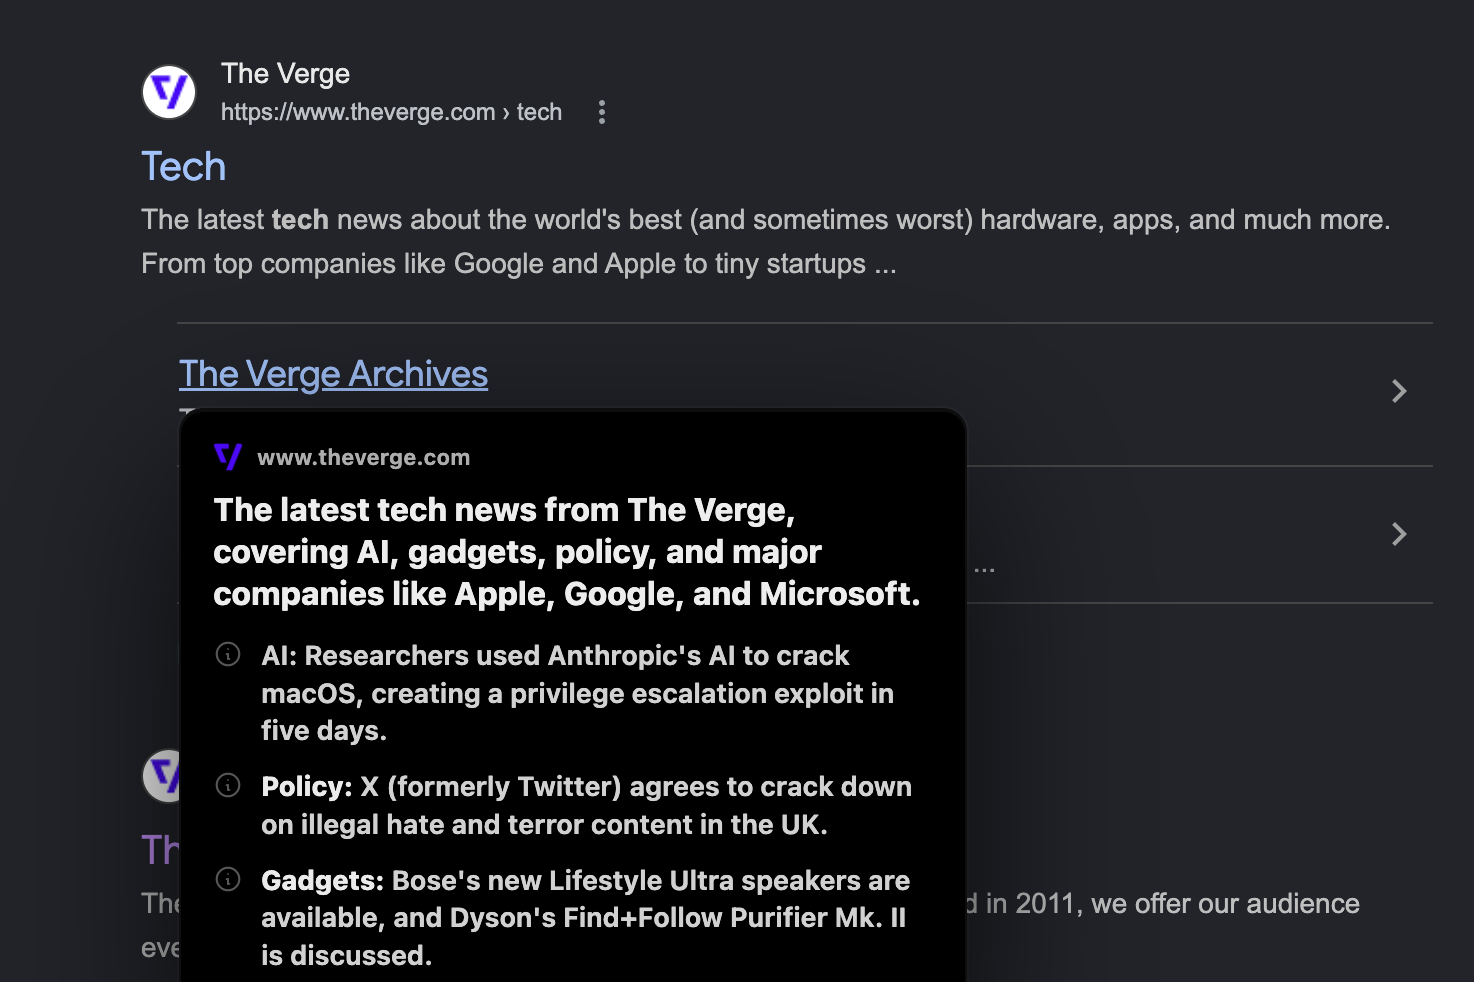Click the https://www.theverge.com › tech URL
This screenshot has width=1474, height=982.
[391, 112]
